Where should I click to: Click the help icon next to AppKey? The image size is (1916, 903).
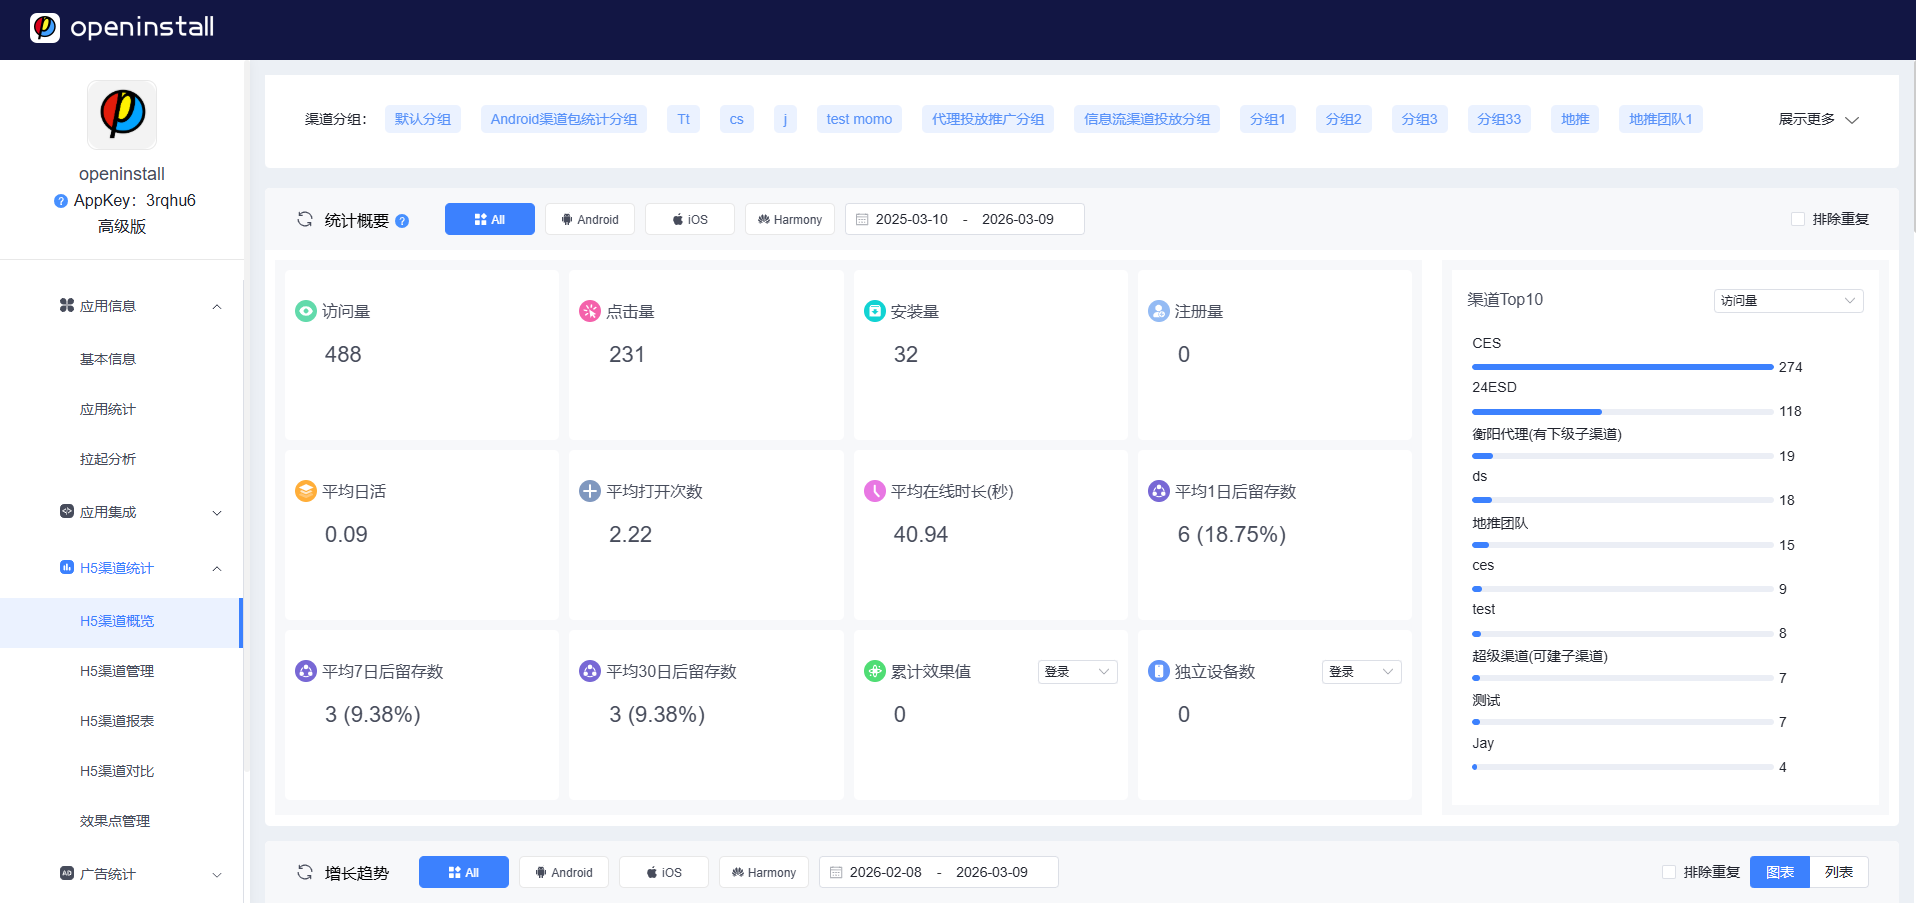[x=59, y=200]
